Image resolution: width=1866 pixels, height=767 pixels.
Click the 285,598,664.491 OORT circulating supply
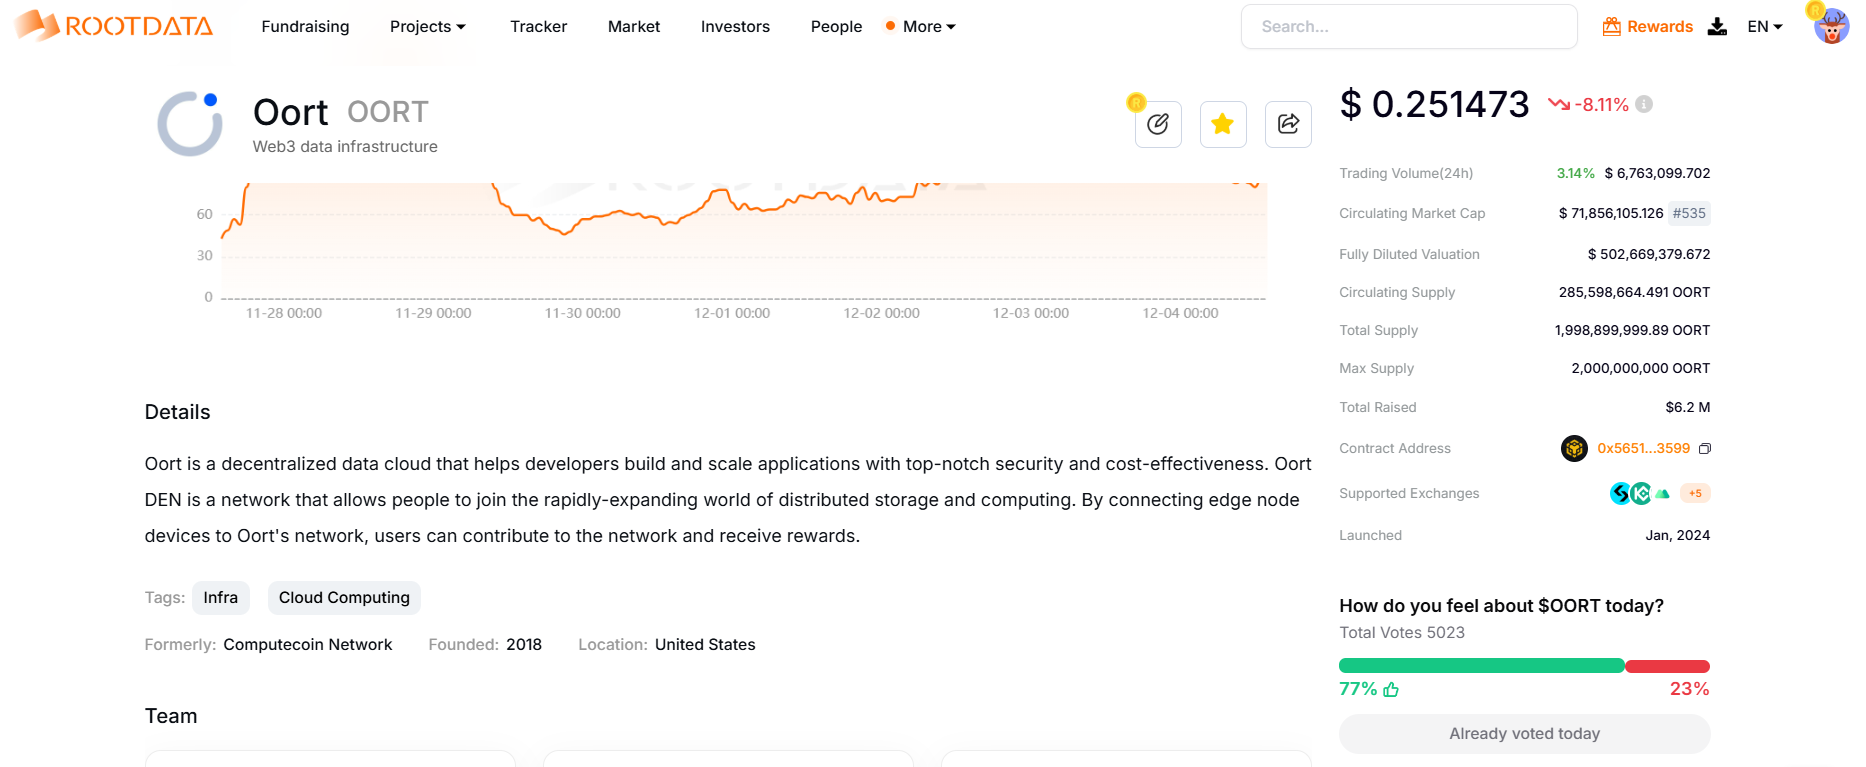pyautogui.click(x=1634, y=293)
